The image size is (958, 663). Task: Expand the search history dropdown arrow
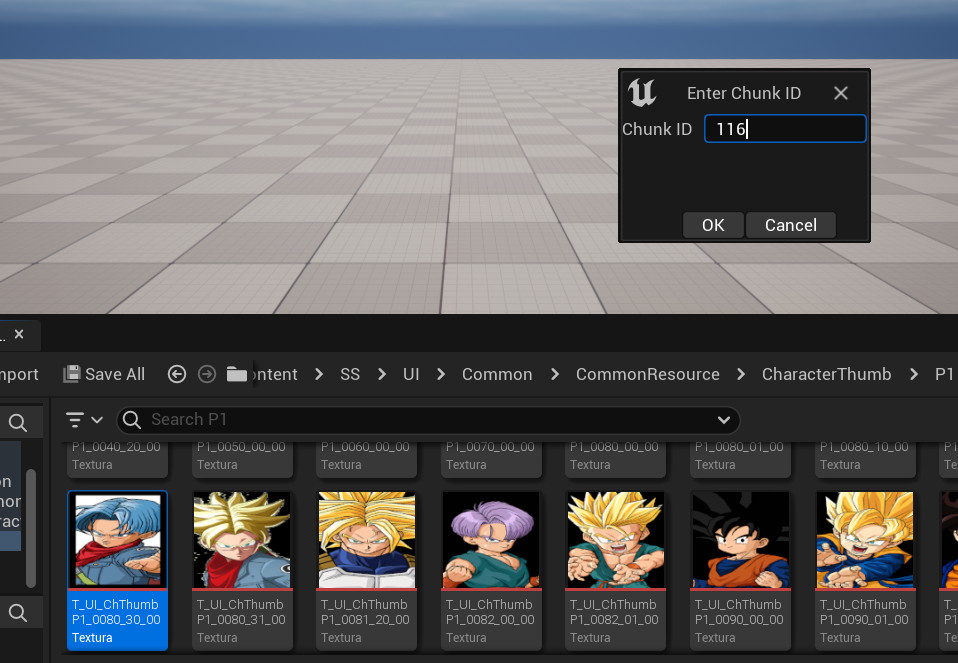click(724, 420)
